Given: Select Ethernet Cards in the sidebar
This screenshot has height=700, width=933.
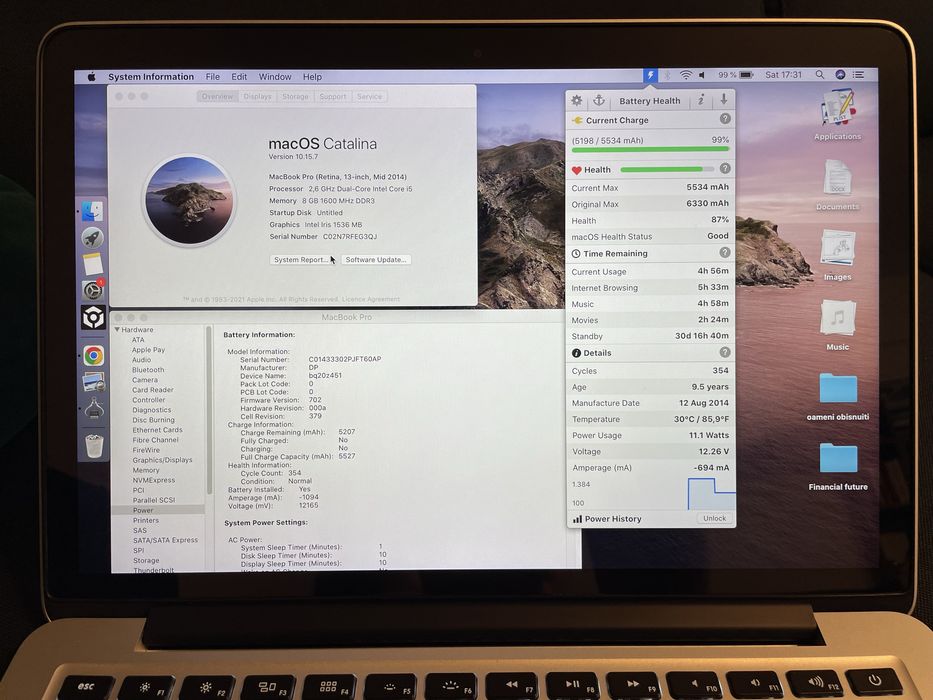Looking at the screenshot, I should 157,430.
